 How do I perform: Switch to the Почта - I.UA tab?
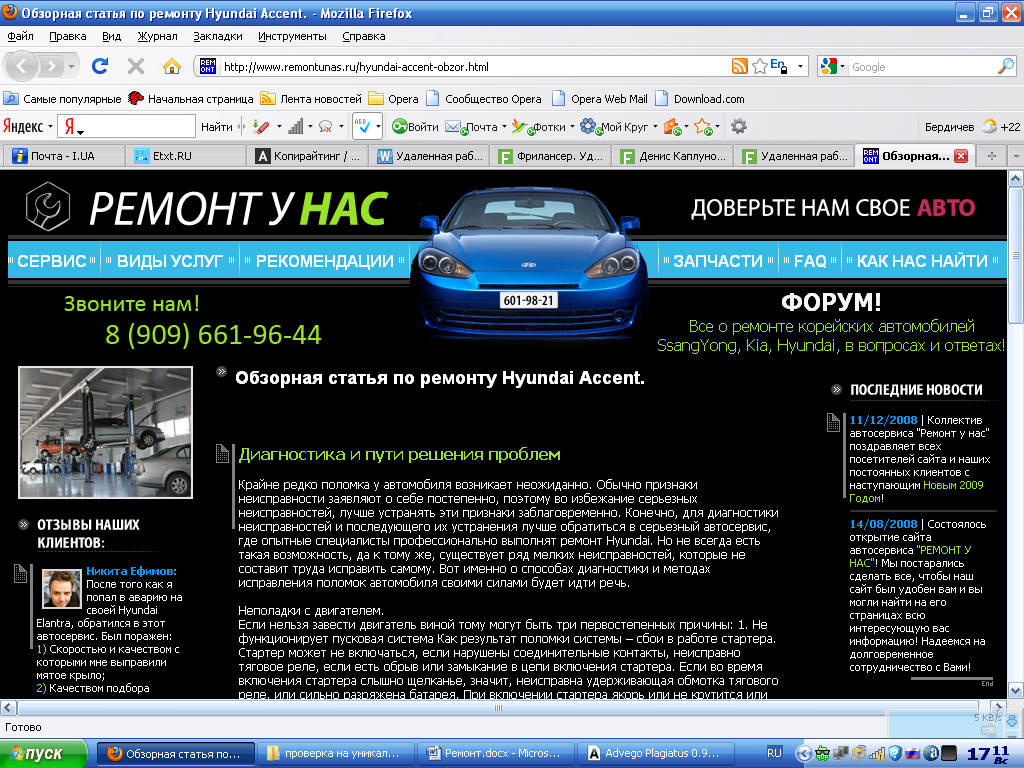[x=65, y=155]
